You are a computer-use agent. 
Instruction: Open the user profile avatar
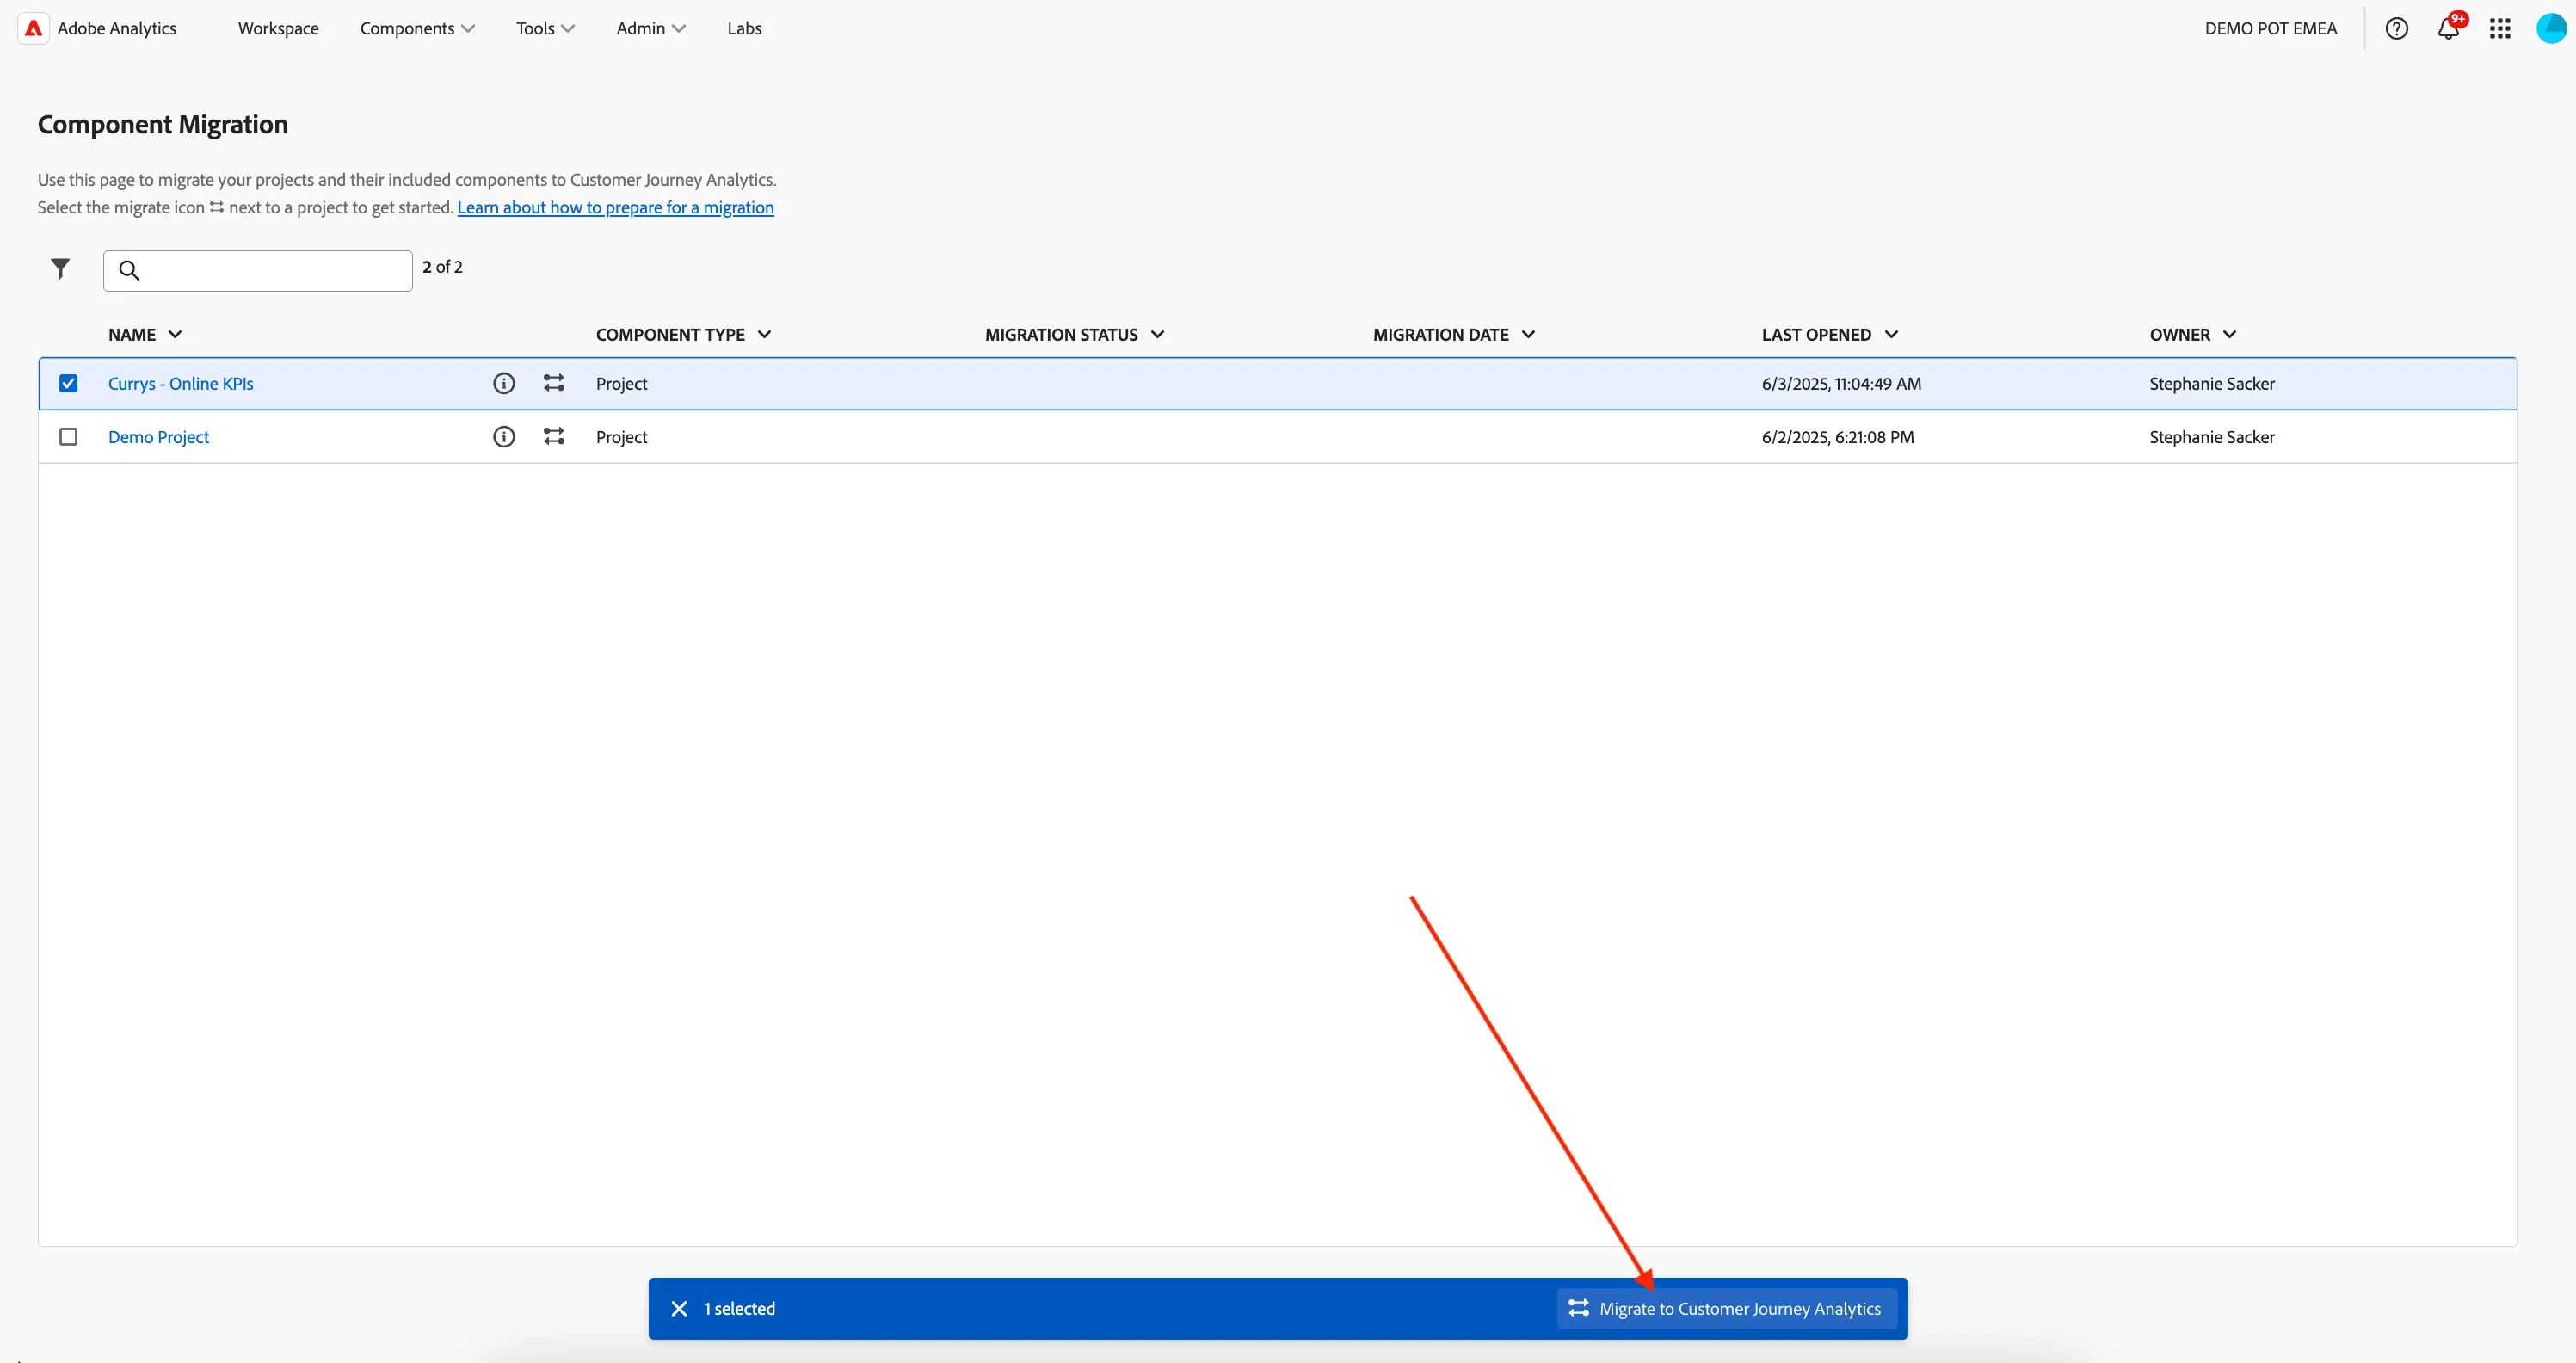pos(2551,28)
